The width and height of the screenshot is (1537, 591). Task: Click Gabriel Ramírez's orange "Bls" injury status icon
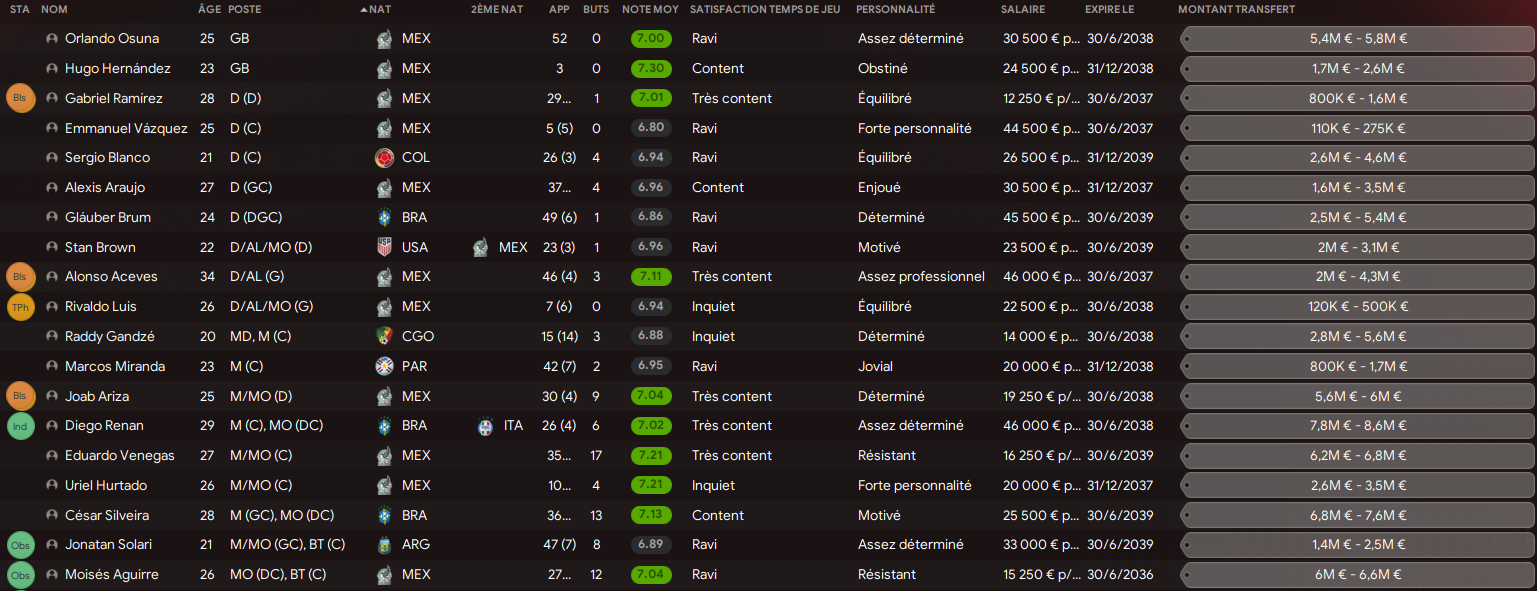click(x=21, y=99)
